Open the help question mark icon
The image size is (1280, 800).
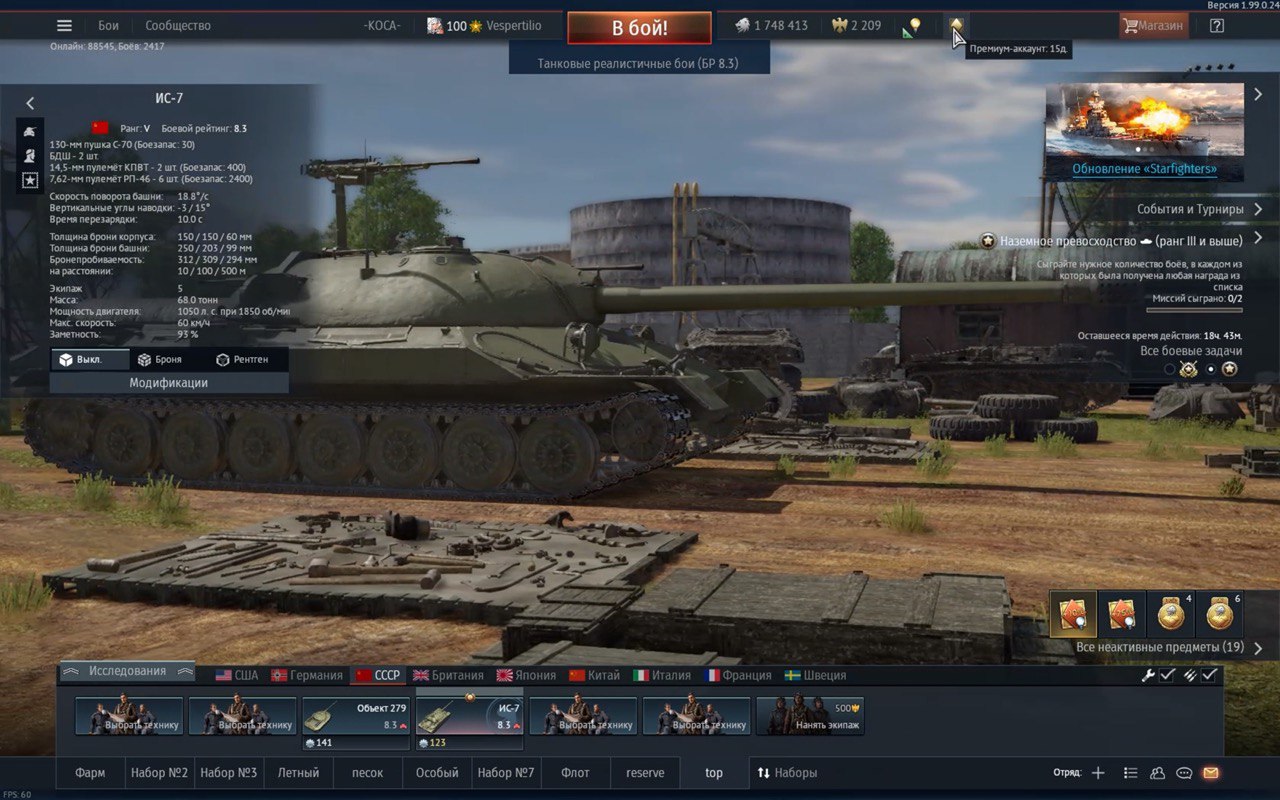click(x=1217, y=26)
